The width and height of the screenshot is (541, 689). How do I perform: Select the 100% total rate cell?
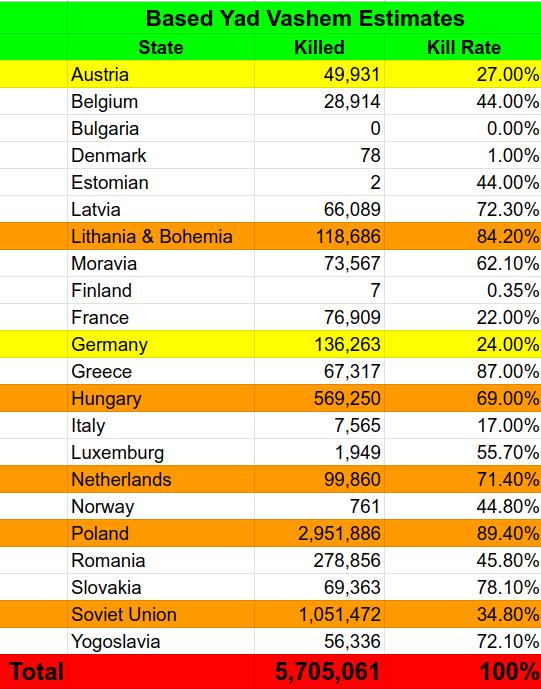pos(463,672)
